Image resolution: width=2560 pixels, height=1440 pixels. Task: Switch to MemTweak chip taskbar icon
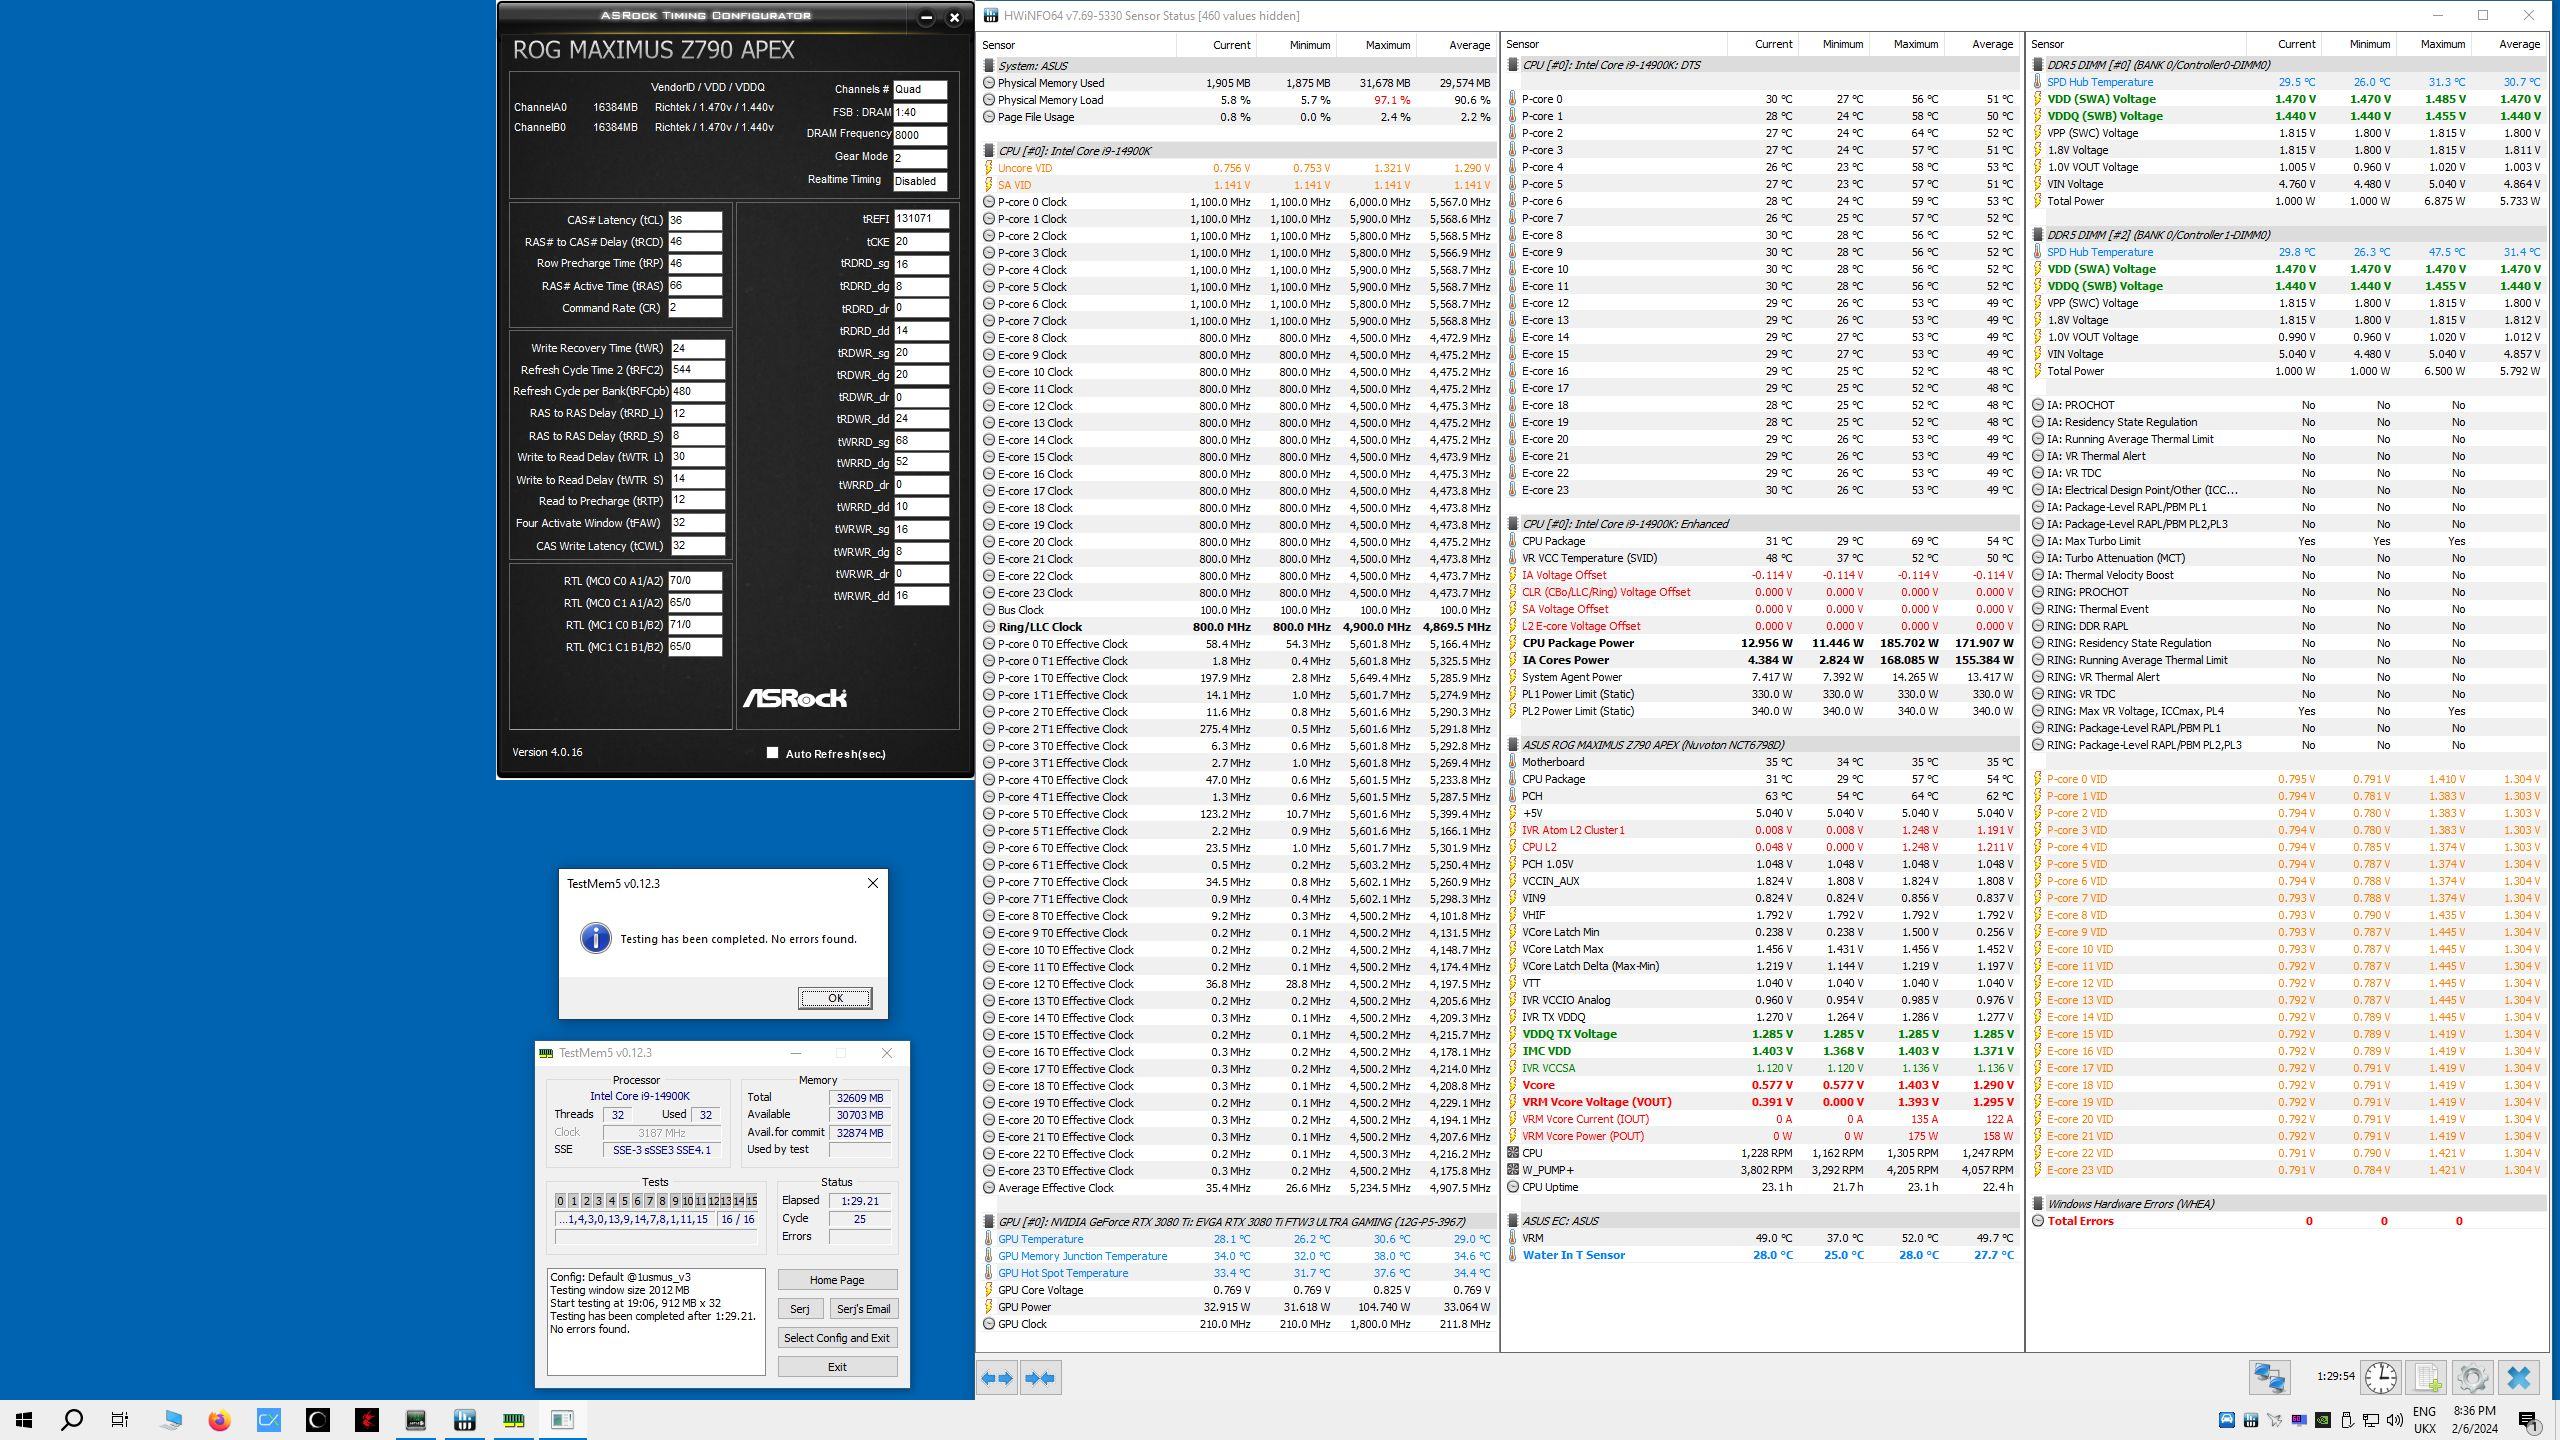416,1419
